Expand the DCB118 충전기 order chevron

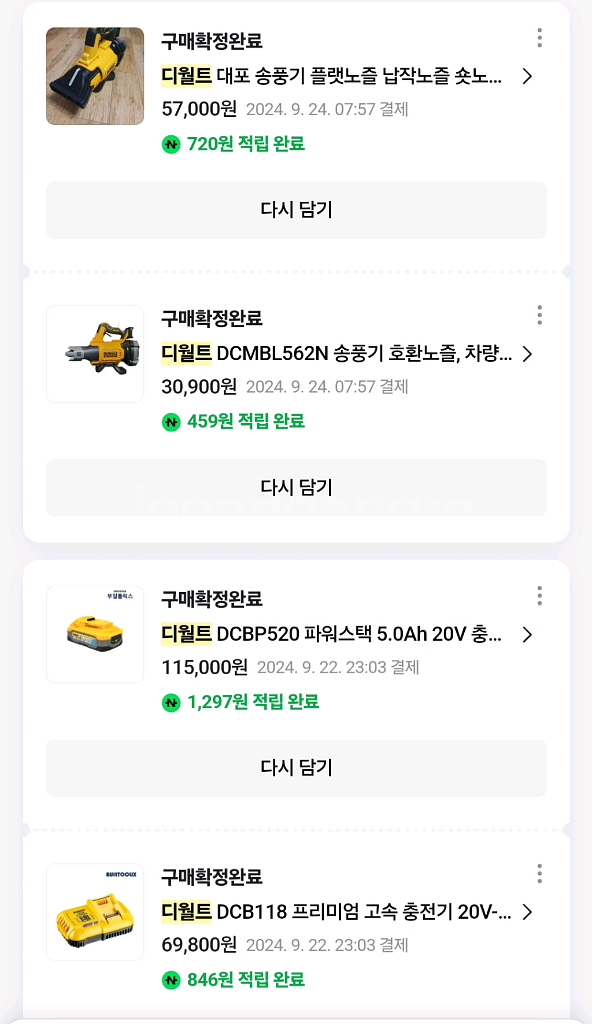coord(529,912)
